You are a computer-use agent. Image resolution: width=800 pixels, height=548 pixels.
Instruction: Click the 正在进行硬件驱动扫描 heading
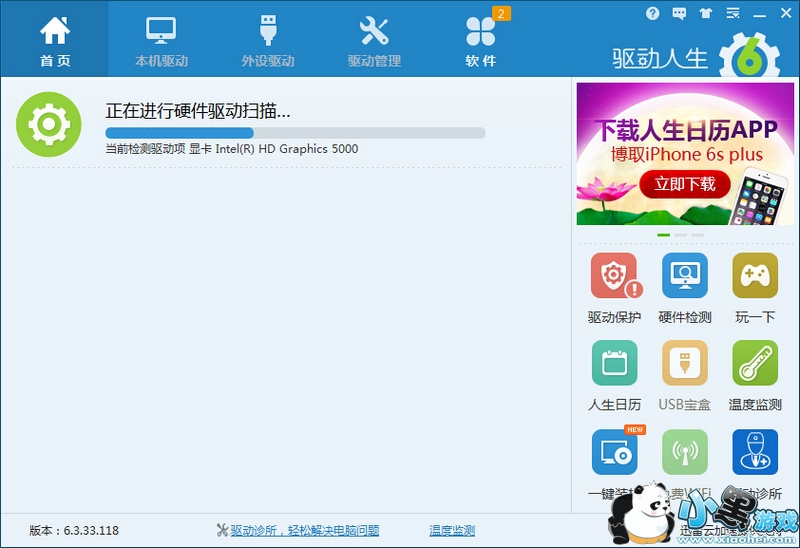tap(198, 111)
